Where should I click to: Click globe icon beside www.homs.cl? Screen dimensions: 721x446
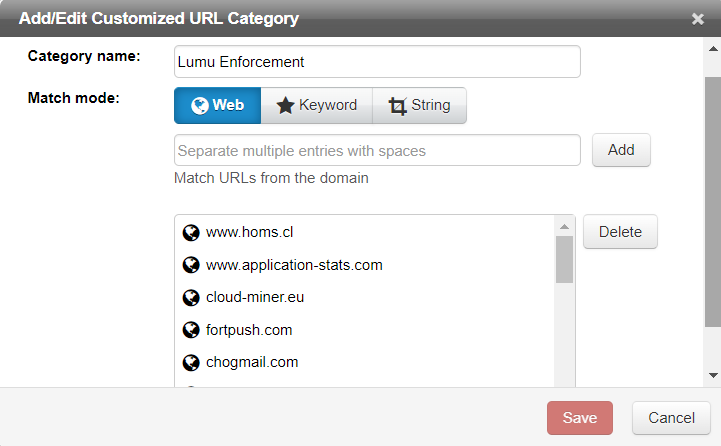[191, 233]
